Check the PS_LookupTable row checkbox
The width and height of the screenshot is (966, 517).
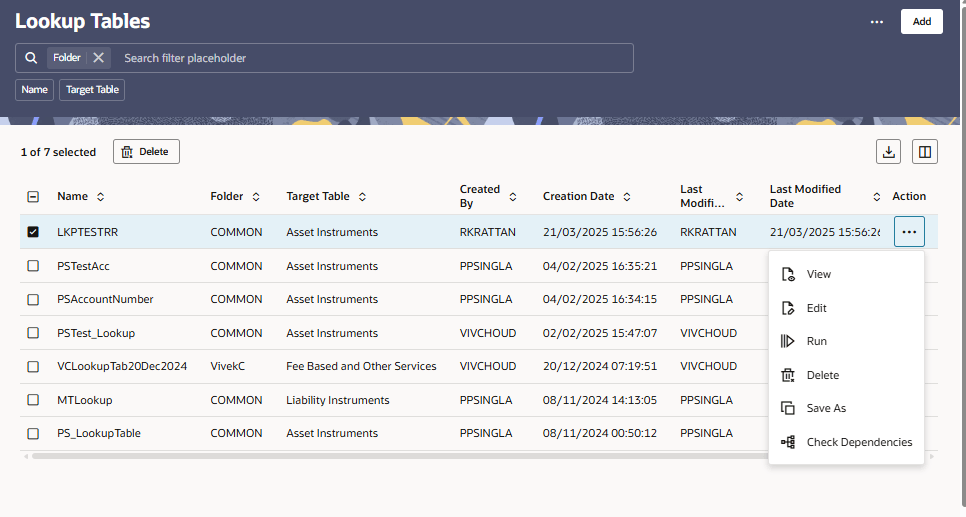[x=33, y=434]
